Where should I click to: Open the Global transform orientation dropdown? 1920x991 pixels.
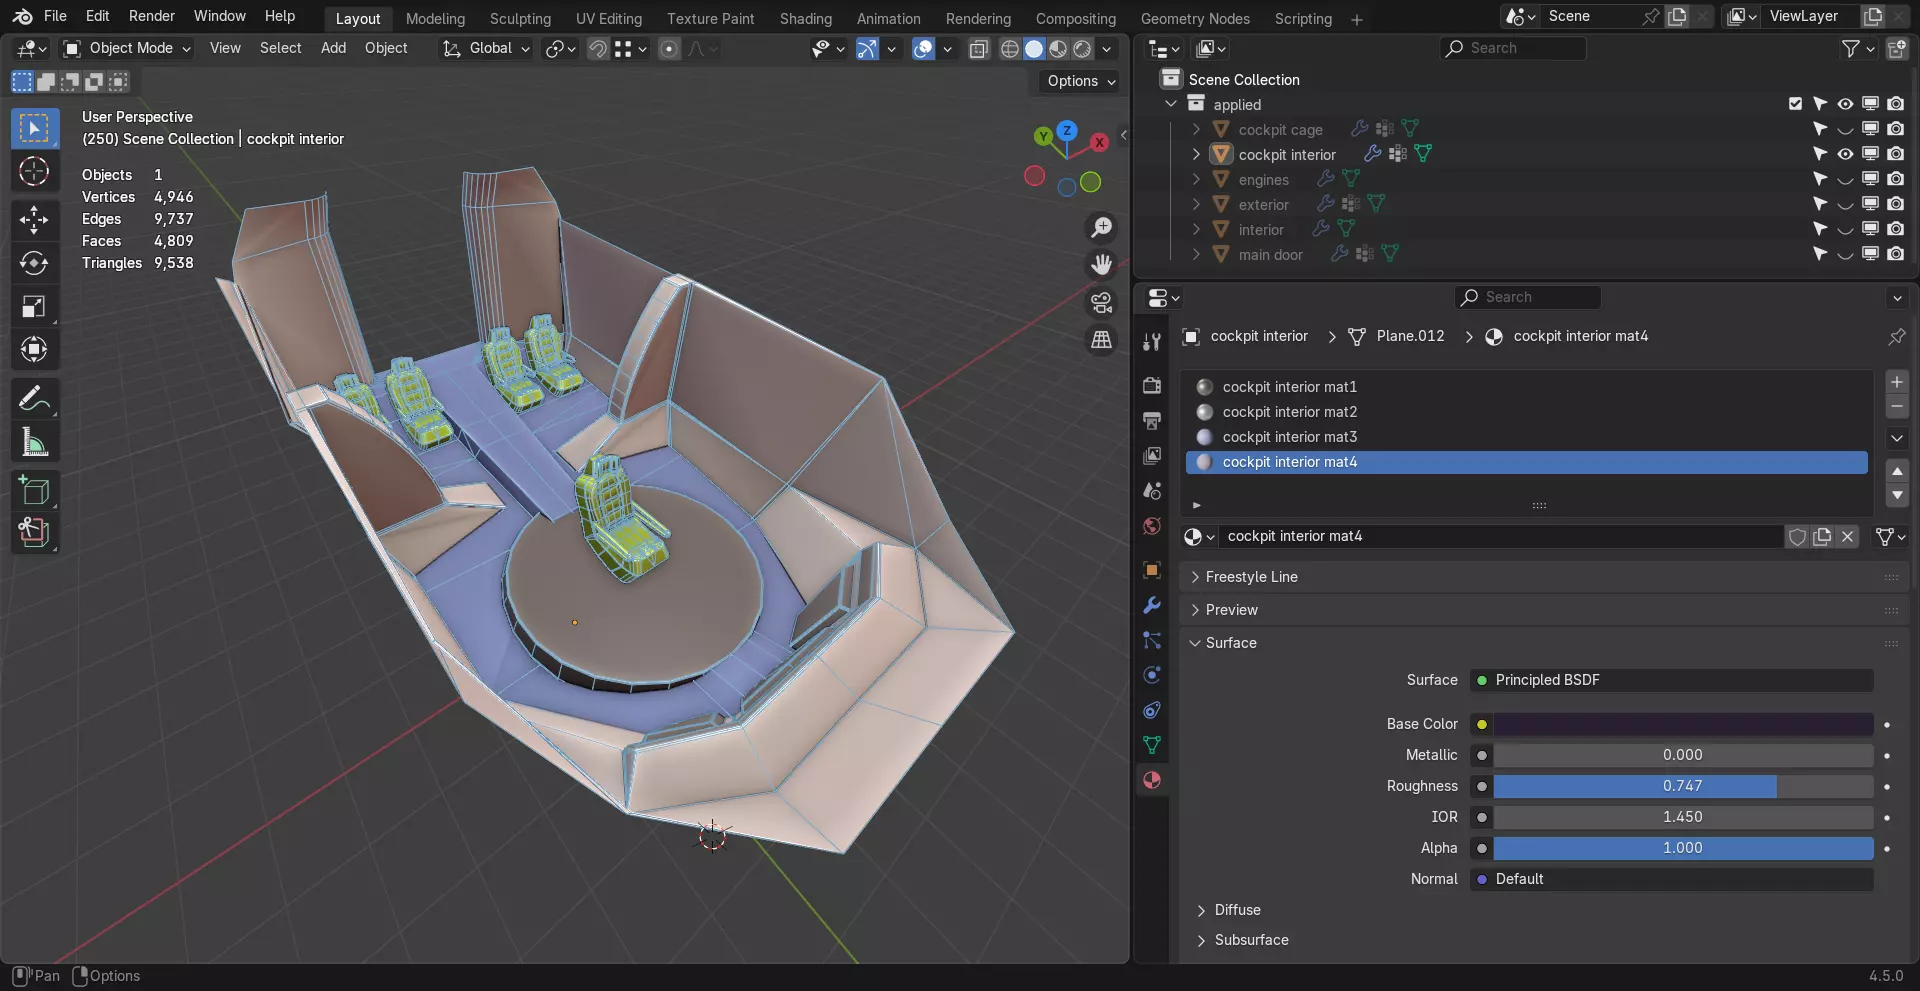(x=486, y=48)
